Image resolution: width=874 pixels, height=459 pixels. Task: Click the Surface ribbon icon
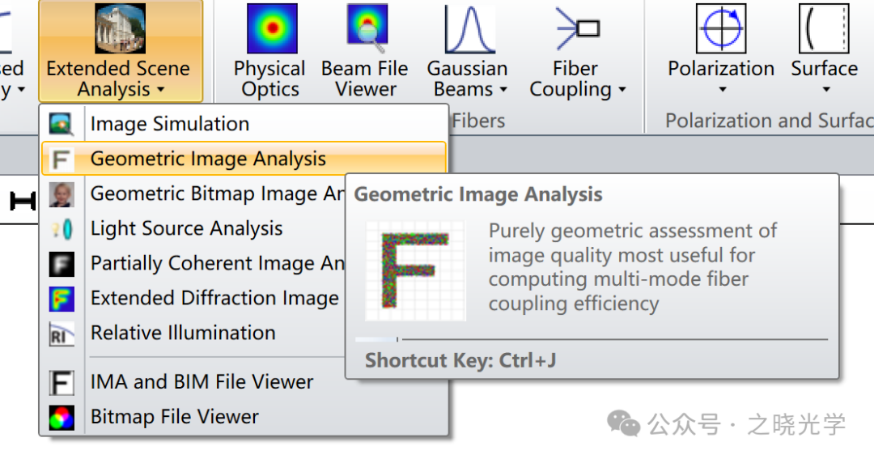[824, 28]
